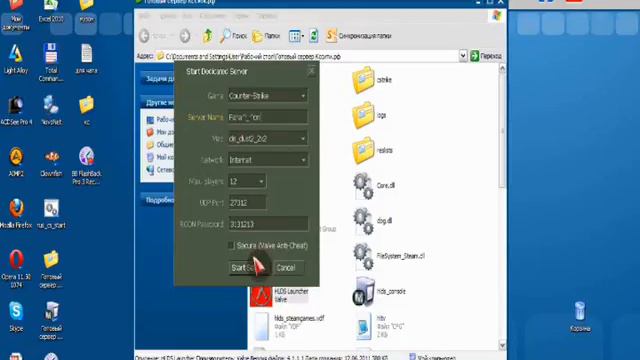The image size is (640, 360).
Task: Open the Recycle Bin on the desktop
Action: [x=580, y=316]
